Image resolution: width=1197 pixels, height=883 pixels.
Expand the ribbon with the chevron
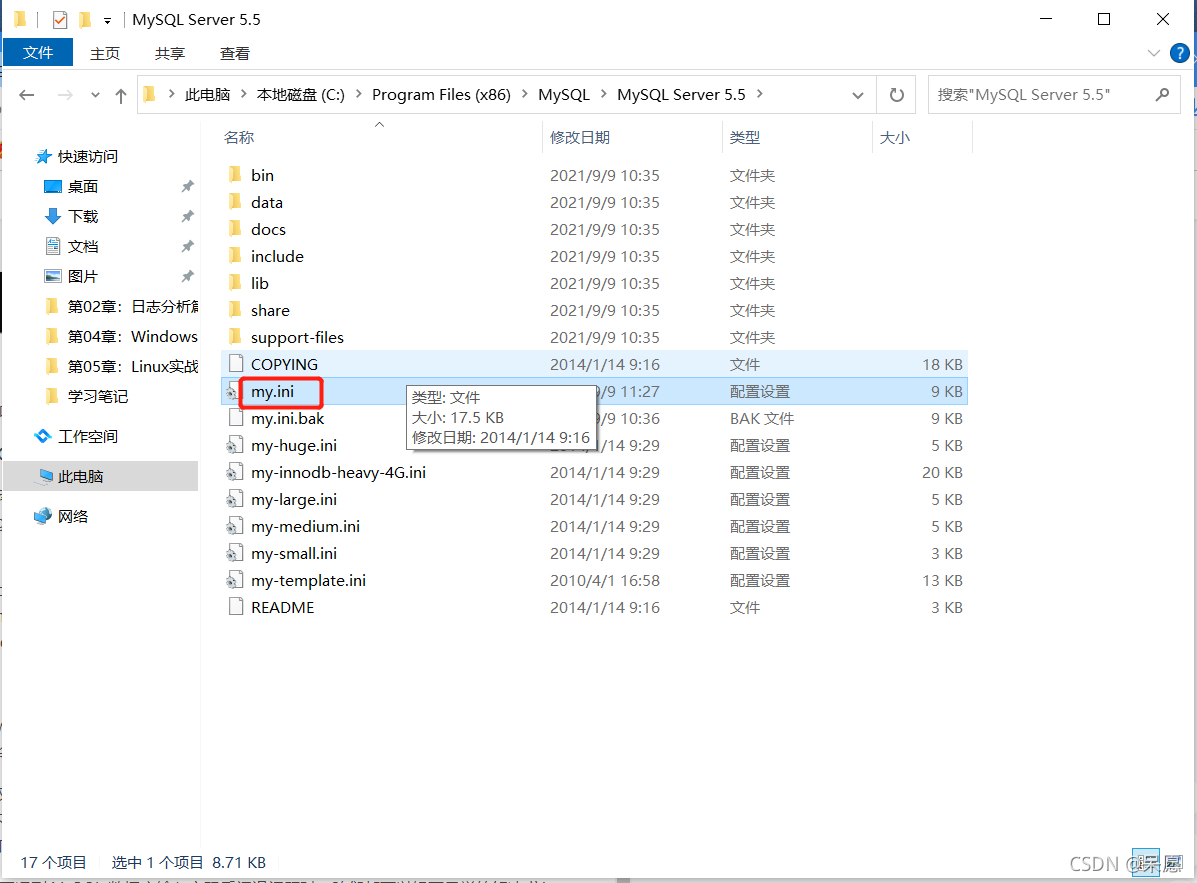(x=1153, y=53)
